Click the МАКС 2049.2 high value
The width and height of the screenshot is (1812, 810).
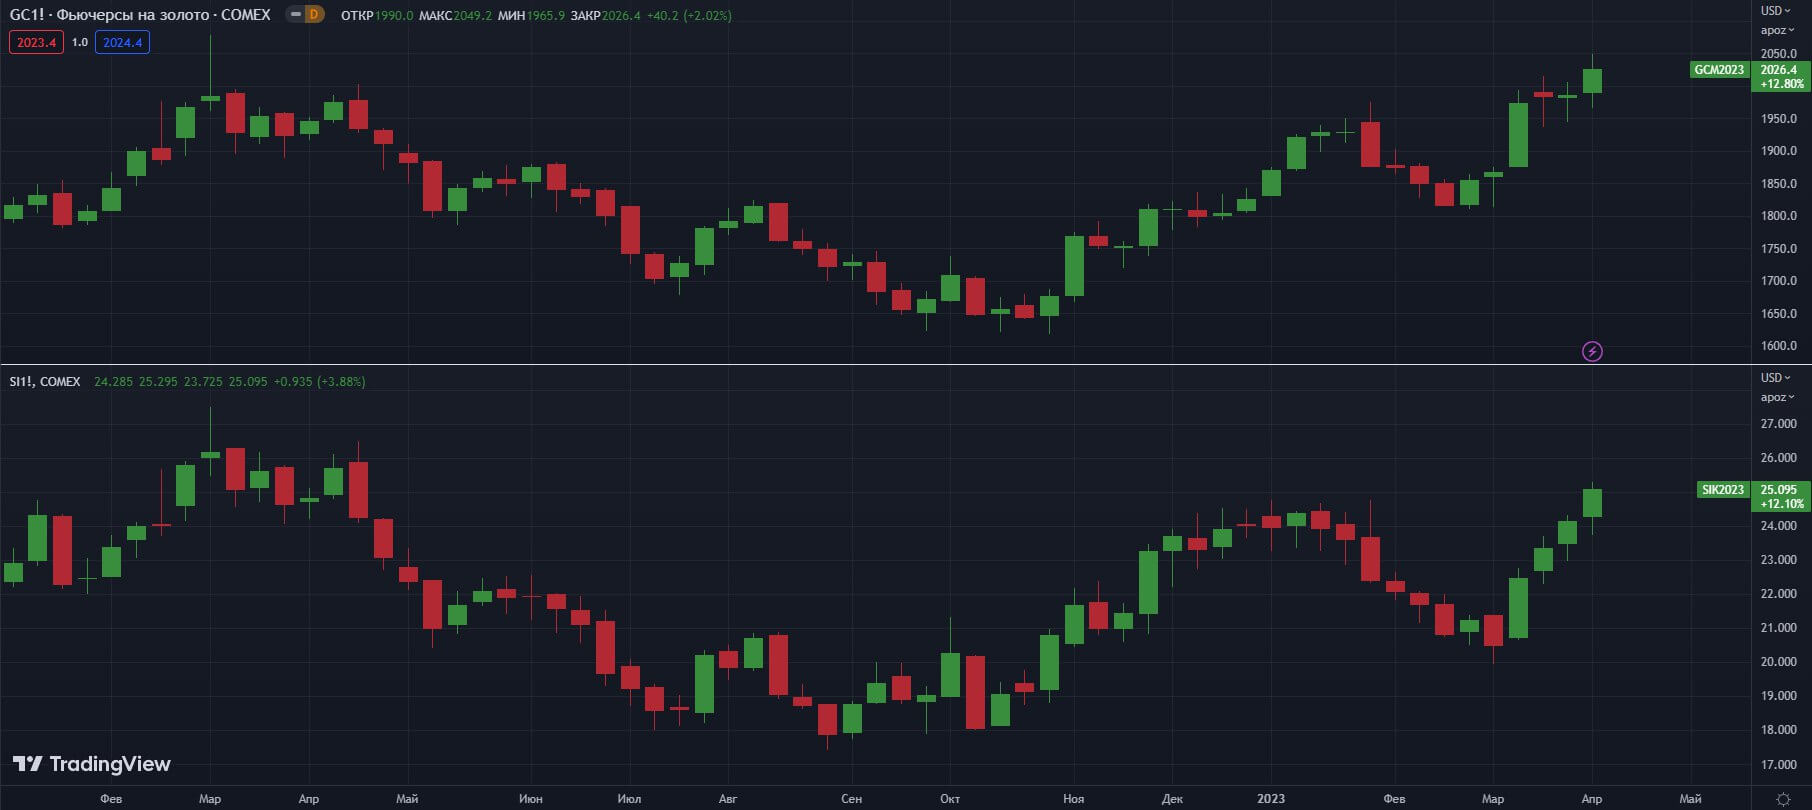click(x=455, y=16)
